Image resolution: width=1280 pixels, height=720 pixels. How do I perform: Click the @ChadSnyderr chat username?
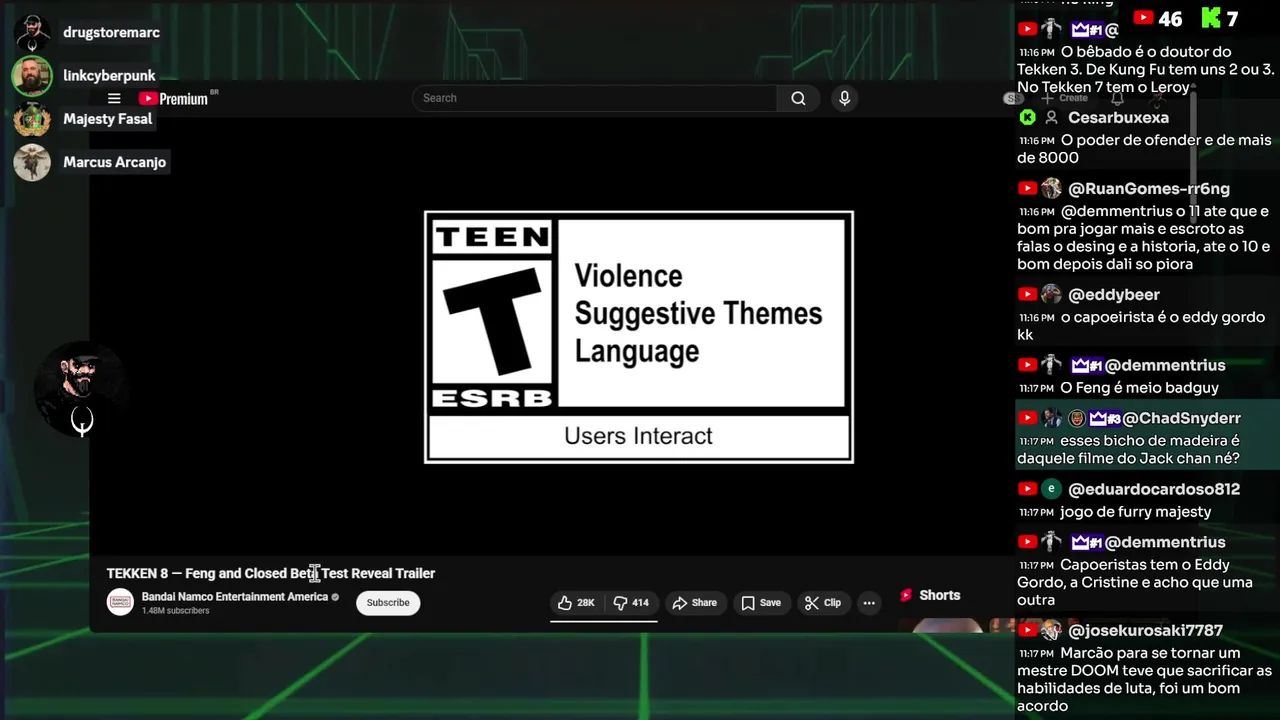click(x=1181, y=418)
